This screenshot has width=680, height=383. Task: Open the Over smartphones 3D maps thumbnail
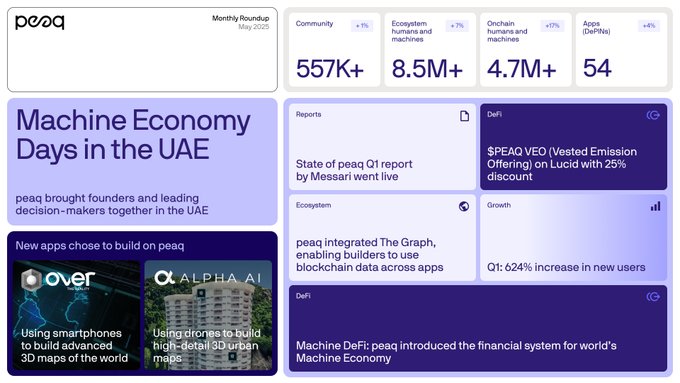click(76, 315)
